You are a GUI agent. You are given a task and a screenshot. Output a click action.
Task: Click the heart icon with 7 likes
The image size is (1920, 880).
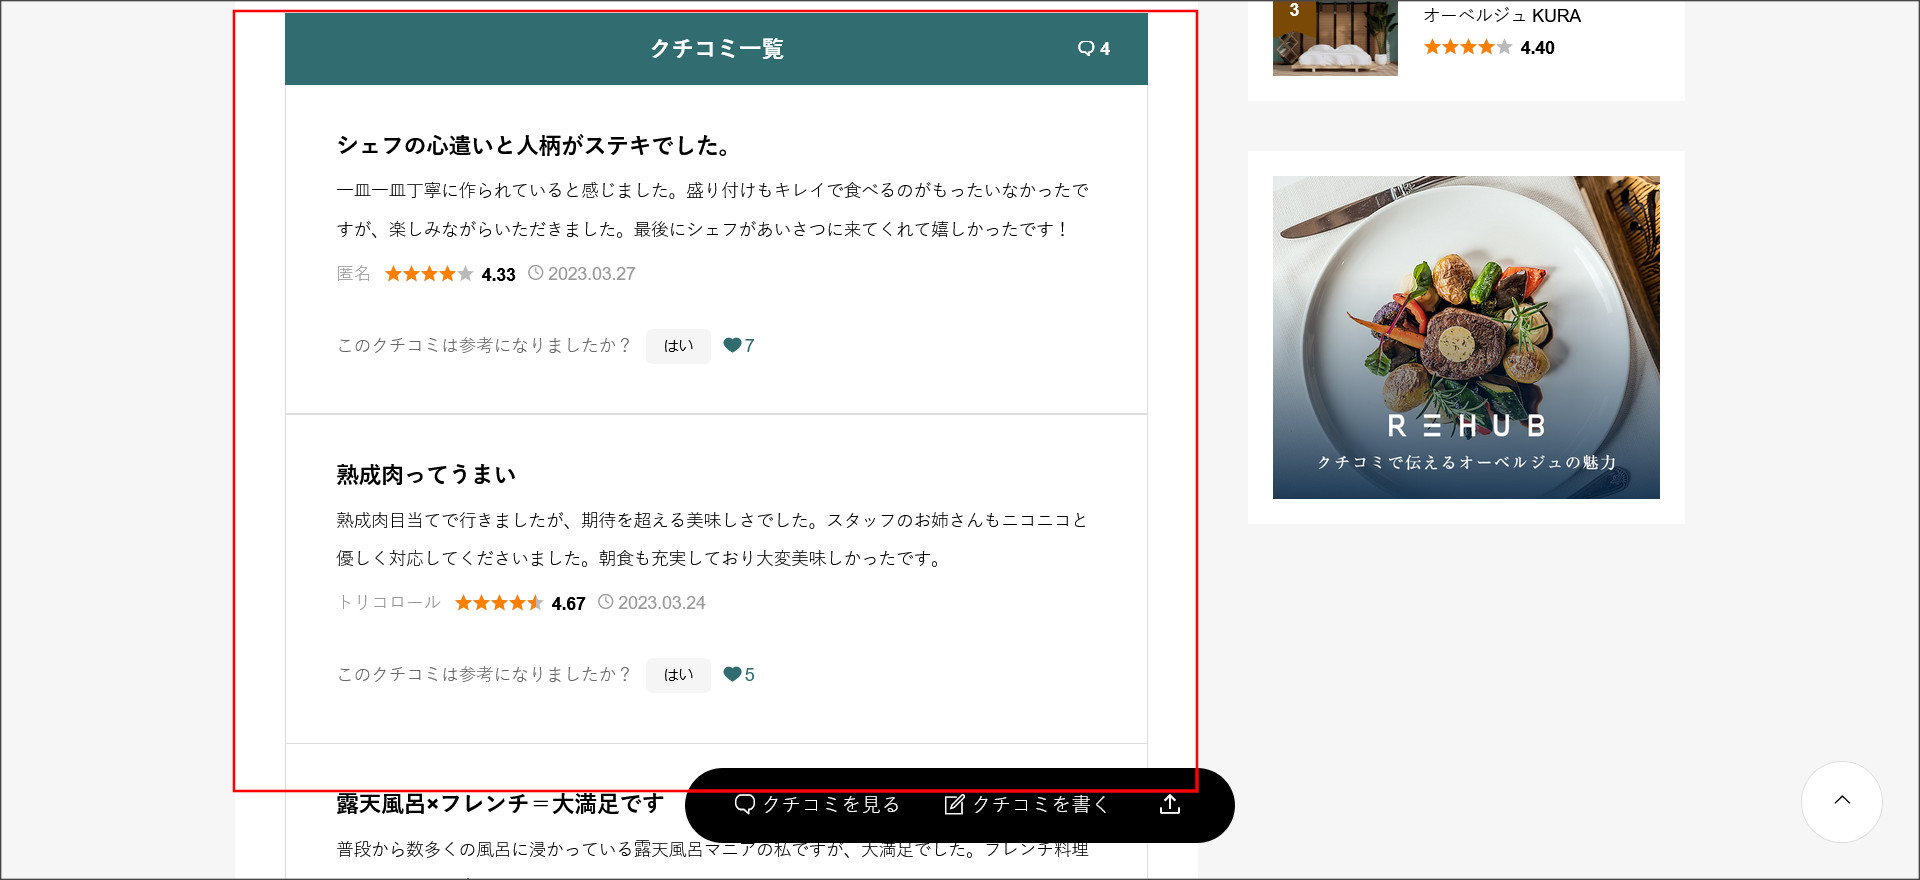(x=732, y=345)
